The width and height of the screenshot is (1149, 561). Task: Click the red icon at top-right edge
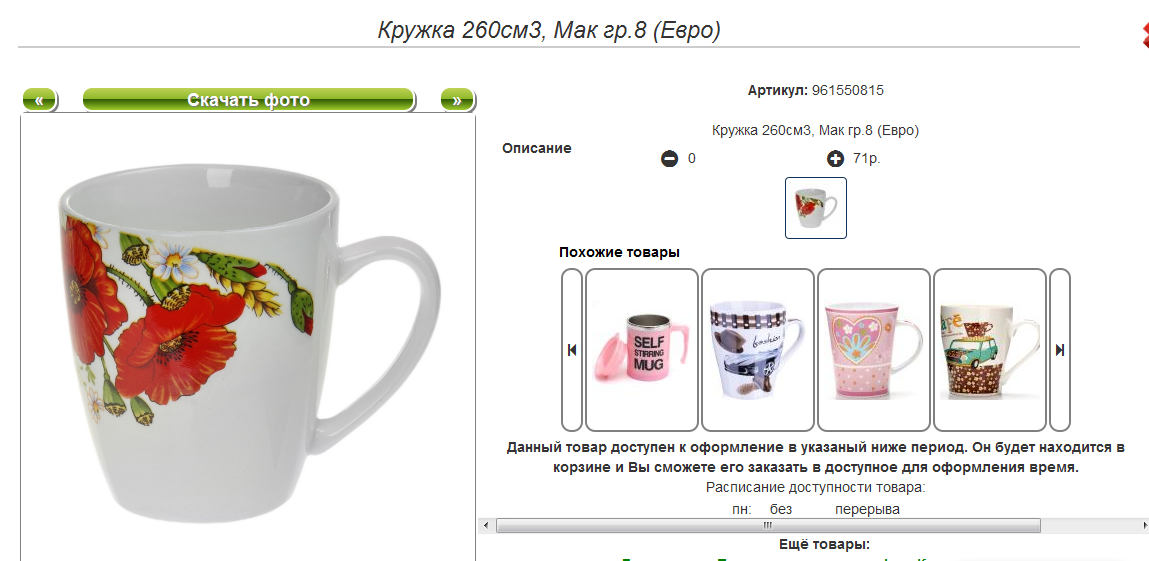coord(1144,35)
